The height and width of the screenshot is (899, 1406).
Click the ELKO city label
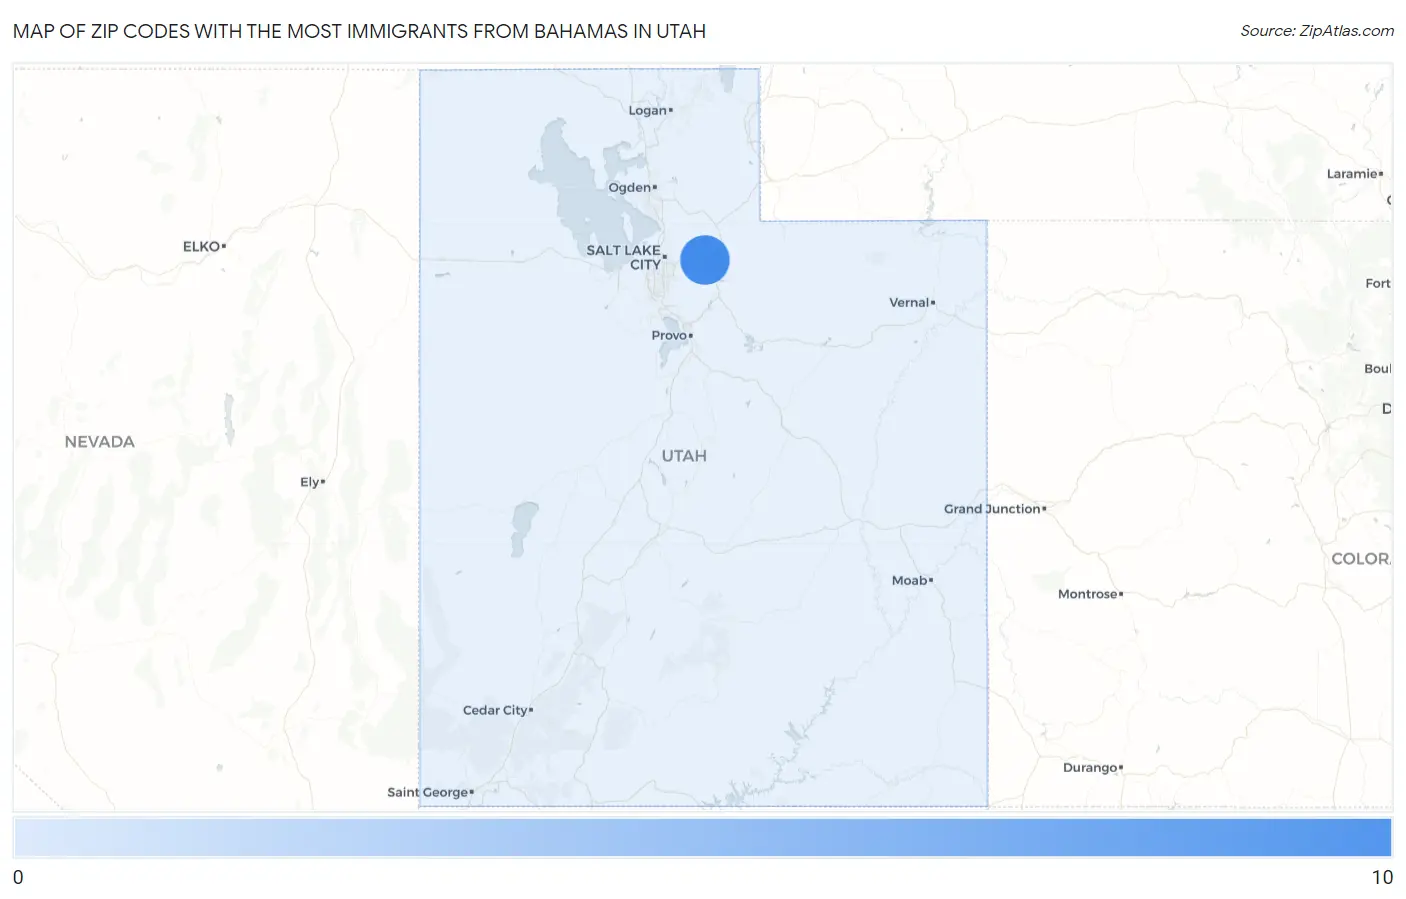coord(201,246)
